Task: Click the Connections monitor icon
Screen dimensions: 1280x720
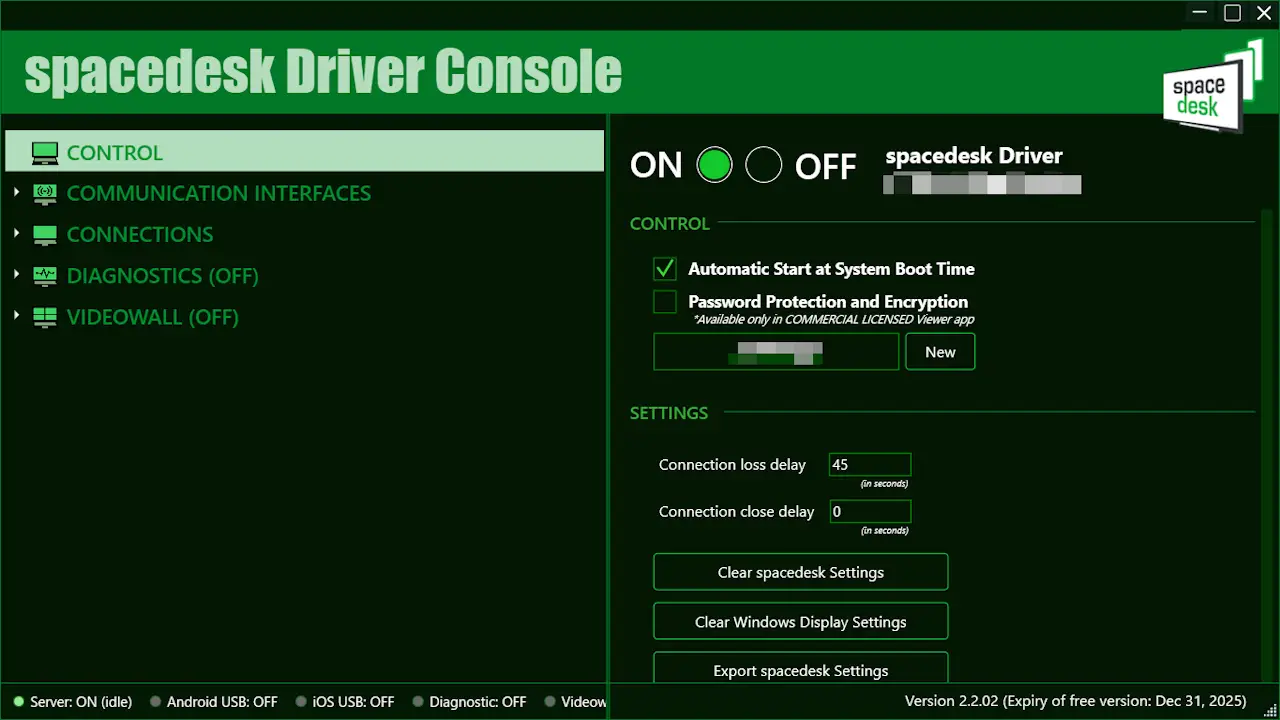Action: click(45, 235)
